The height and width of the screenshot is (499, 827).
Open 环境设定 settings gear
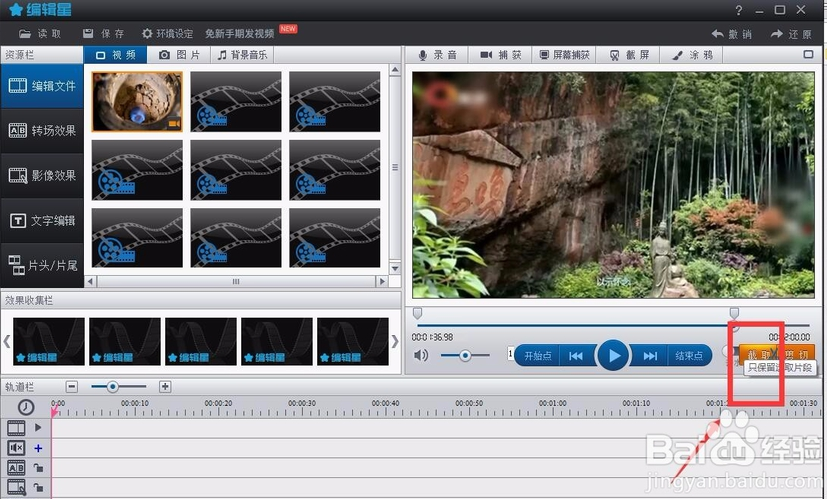tap(148, 33)
